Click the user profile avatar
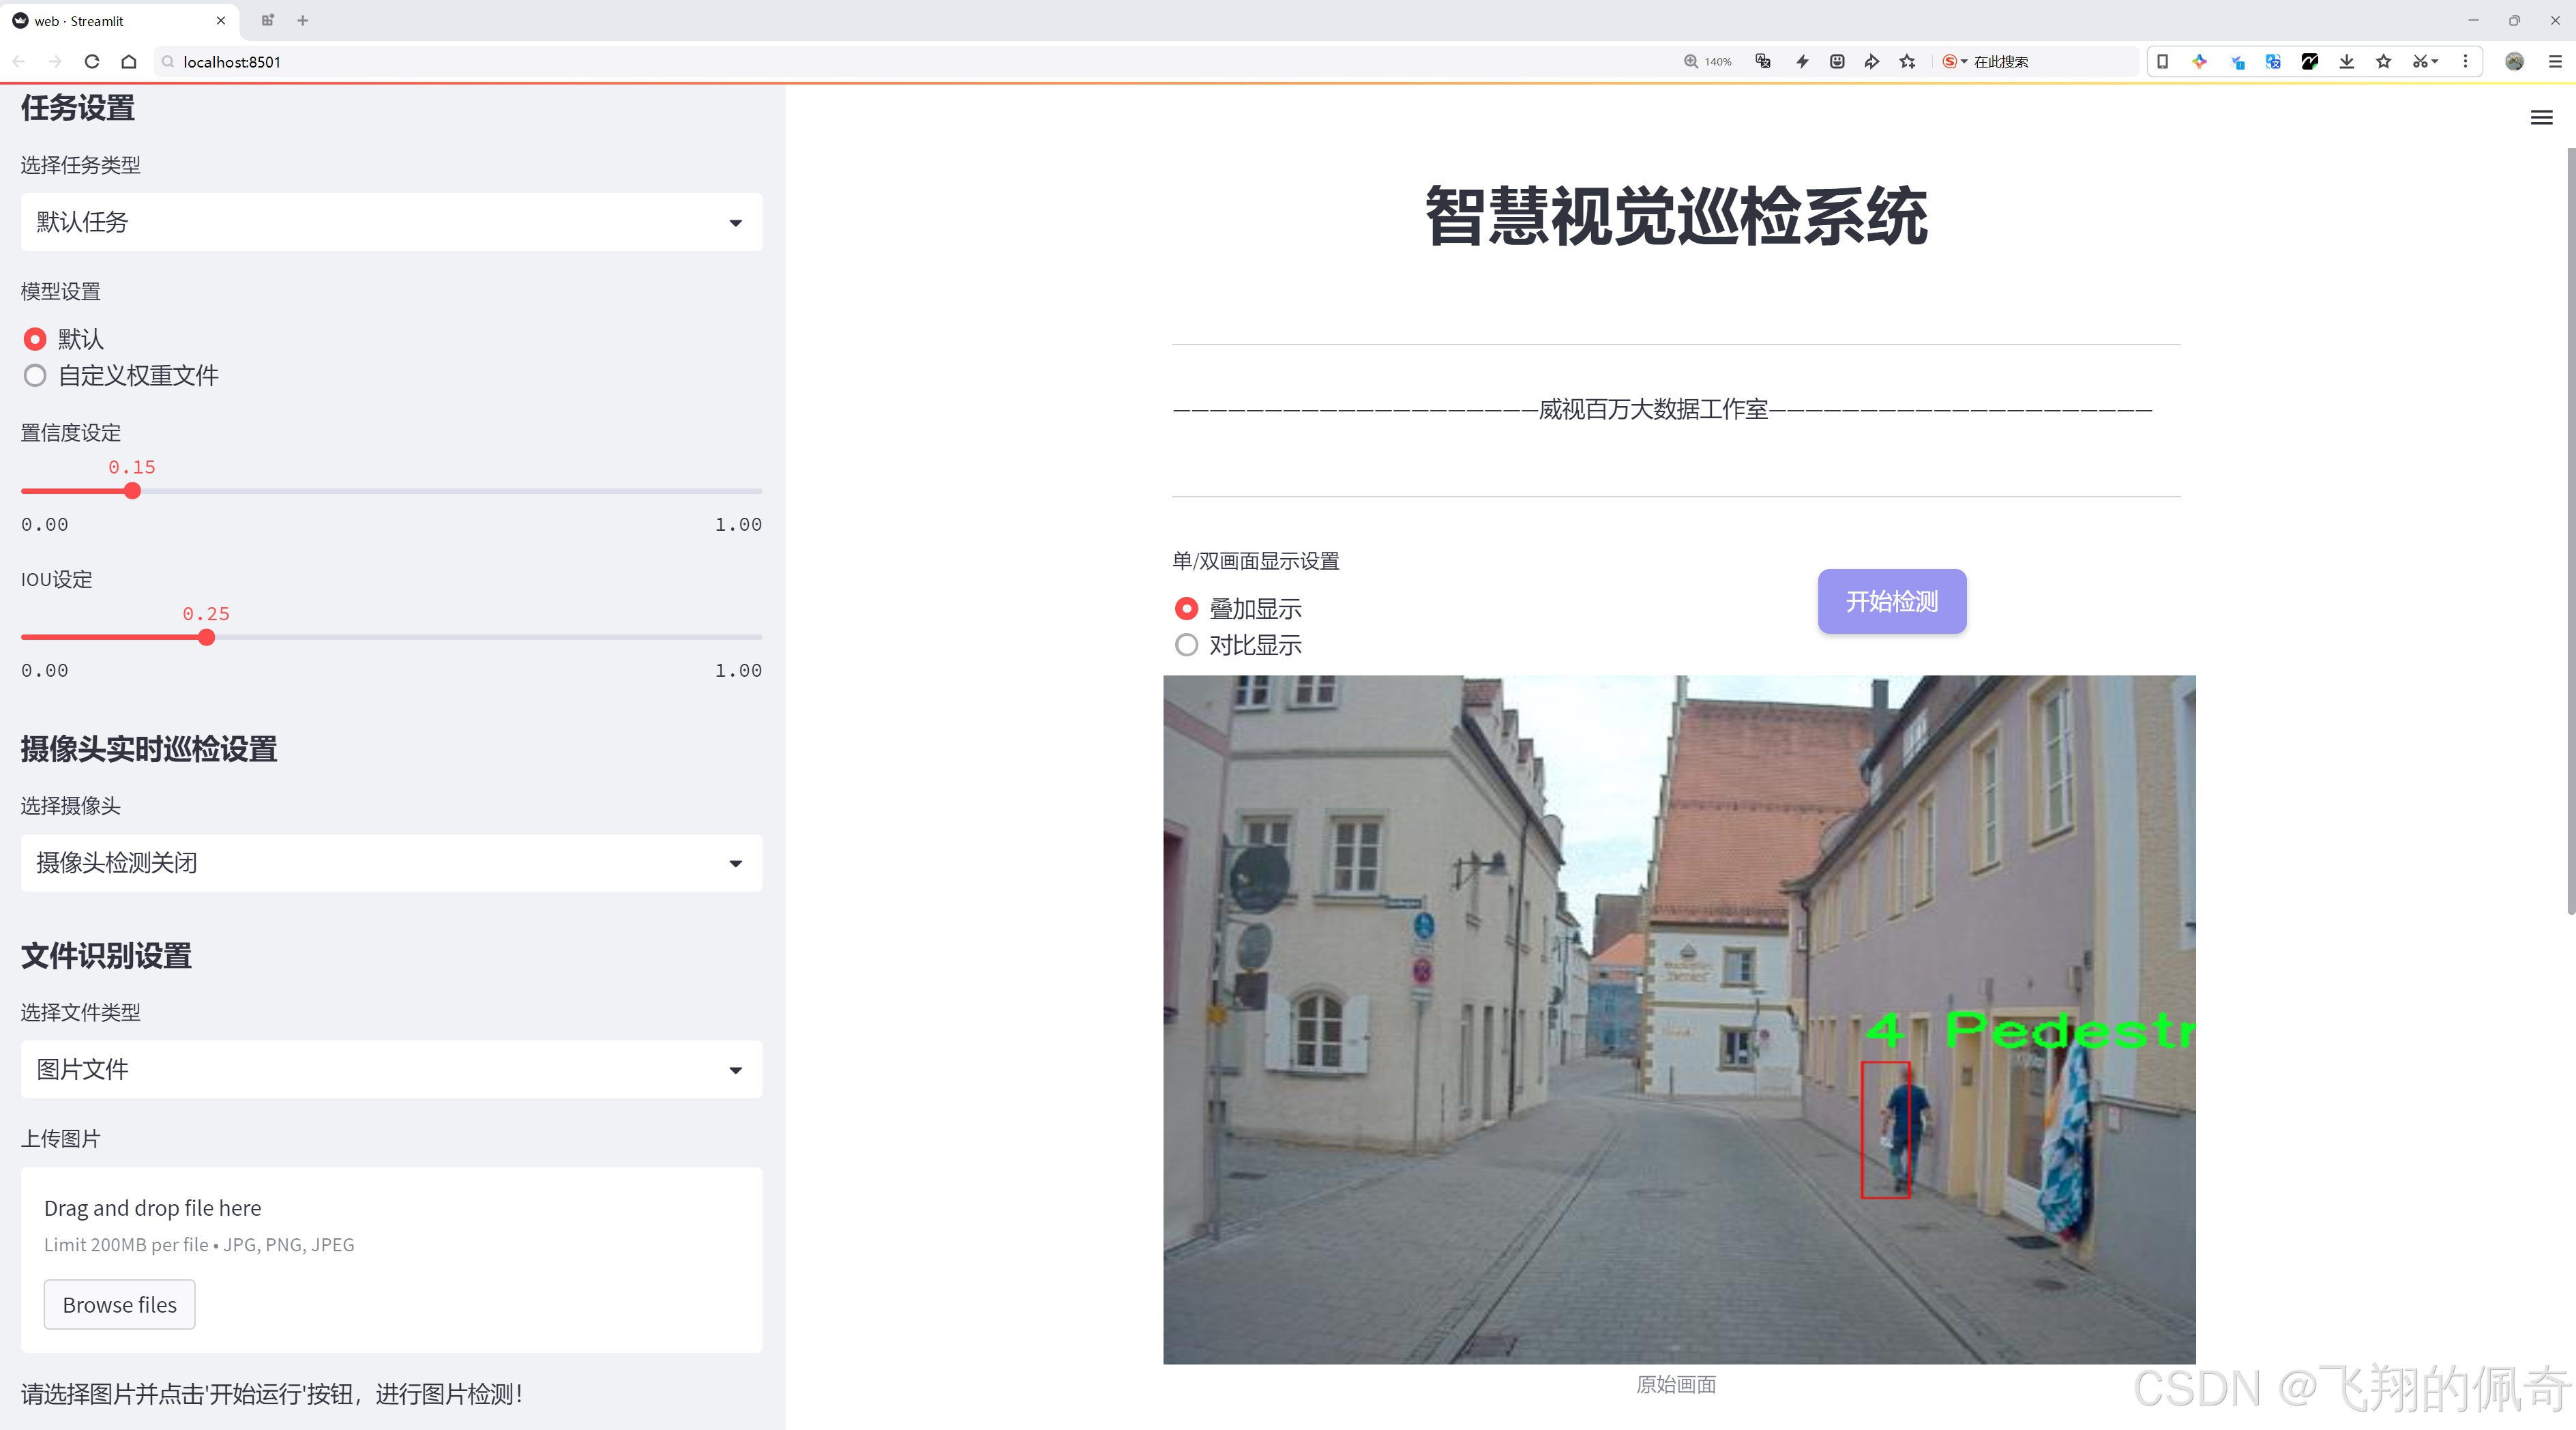This screenshot has height=1430, width=2576. [2514, 62]
